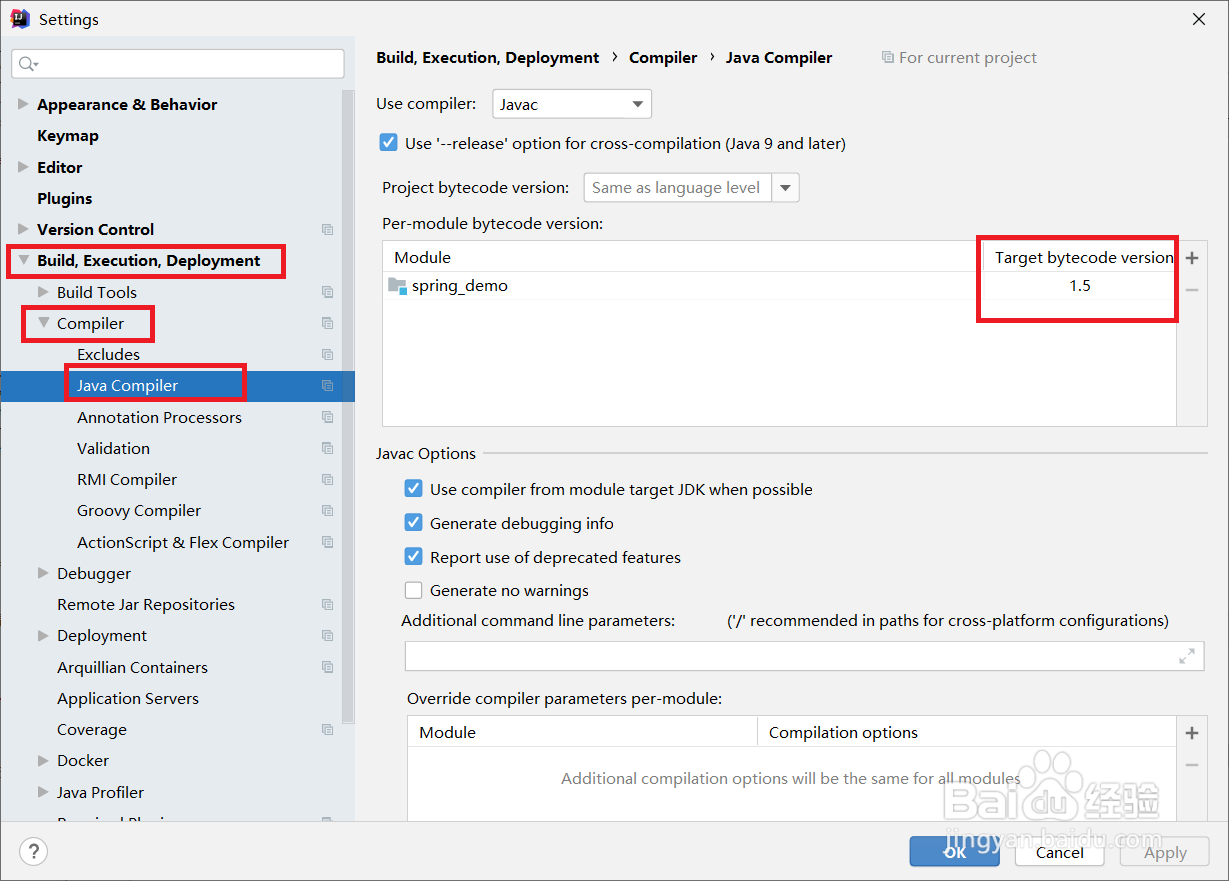Viewport: 1229px width, 881px height.
Task: Enable Generate no warnings checkbox
Action: click(413, 590)
